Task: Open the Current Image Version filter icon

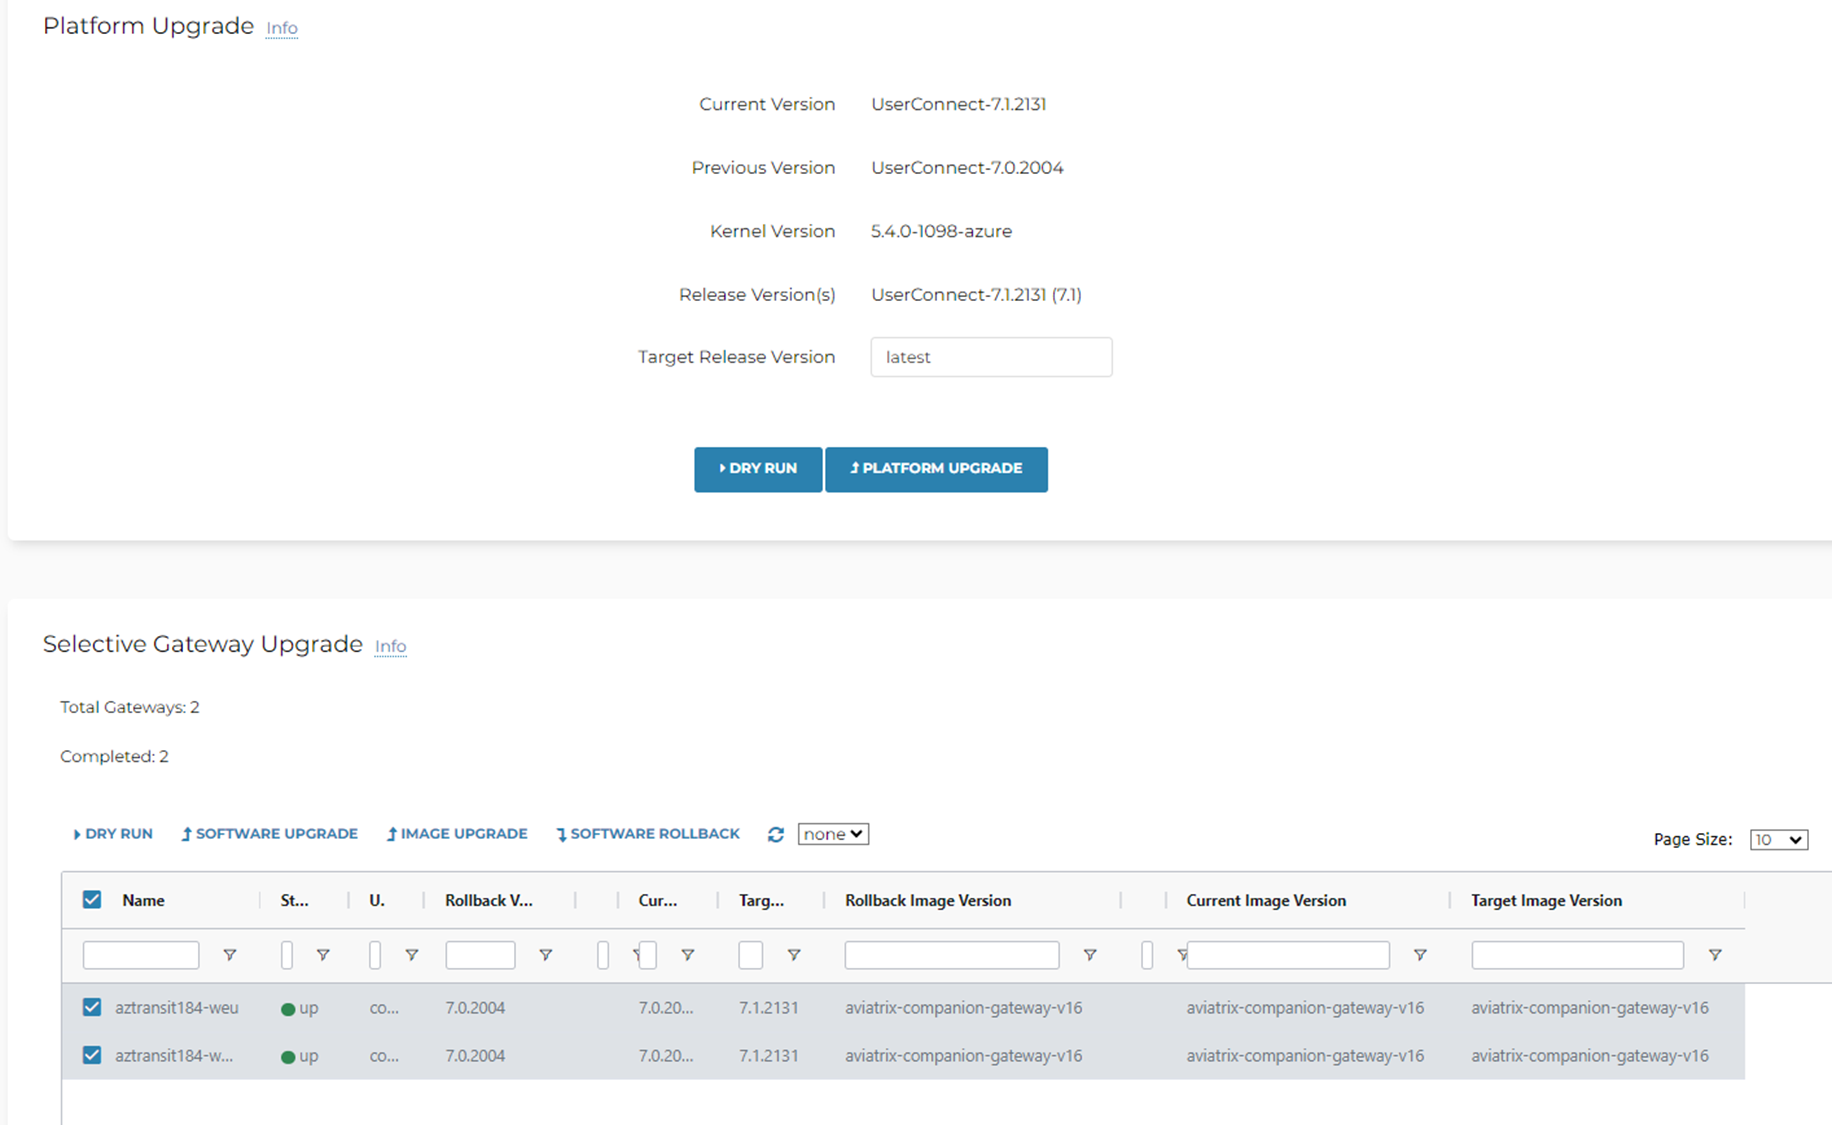Action: (1419, 955)
